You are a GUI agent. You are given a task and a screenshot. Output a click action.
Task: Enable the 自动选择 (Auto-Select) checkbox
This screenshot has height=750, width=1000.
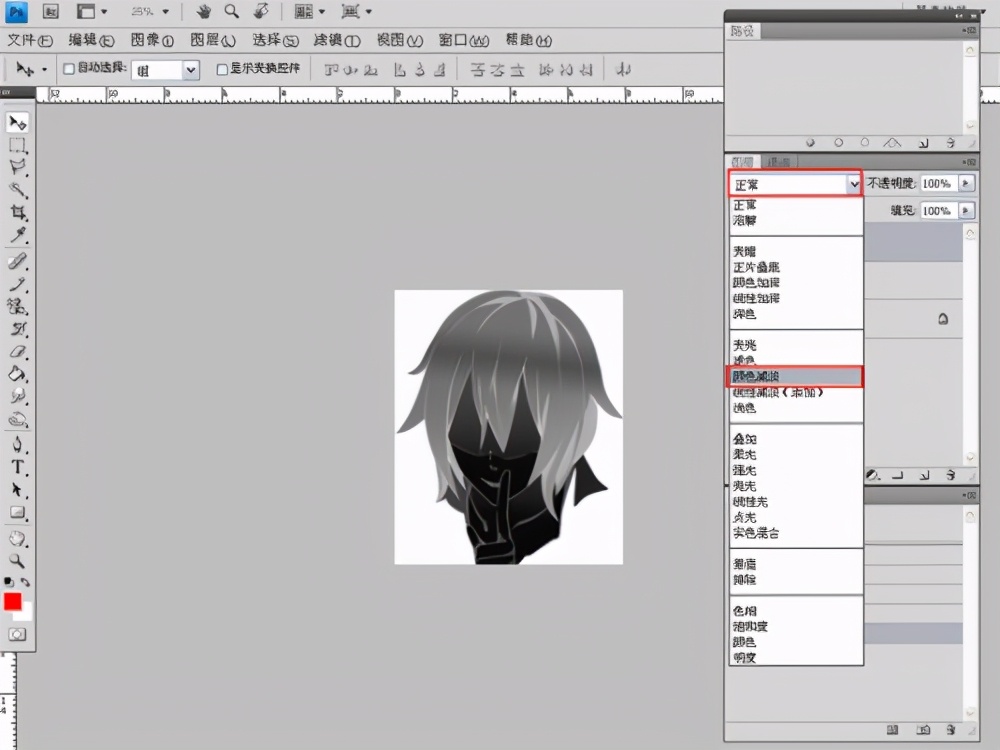[69, 70]
